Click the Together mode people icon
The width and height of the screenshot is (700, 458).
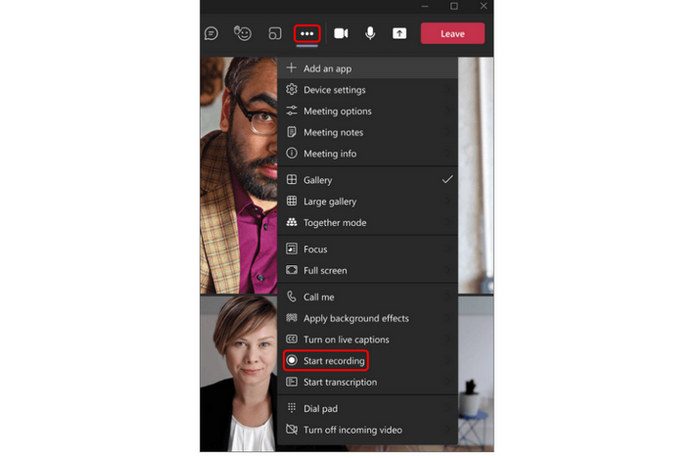292,222
